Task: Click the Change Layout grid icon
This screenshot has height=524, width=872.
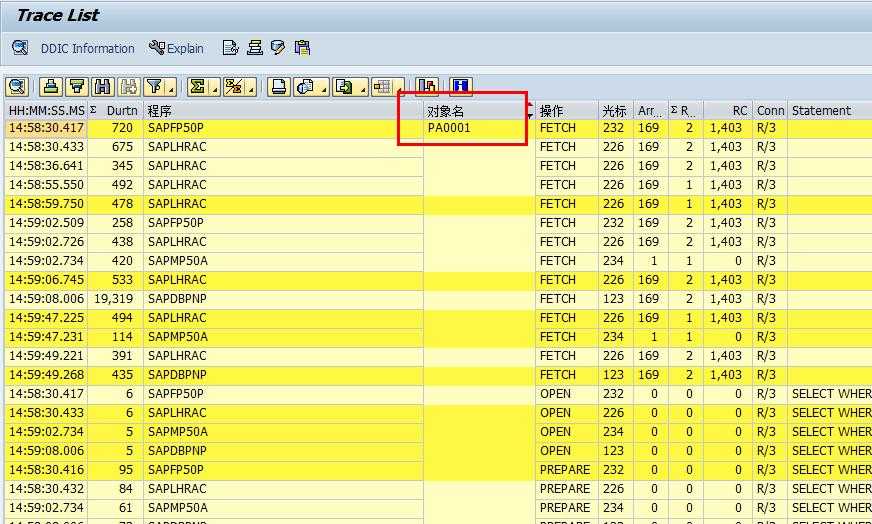Action: [383, 87]
